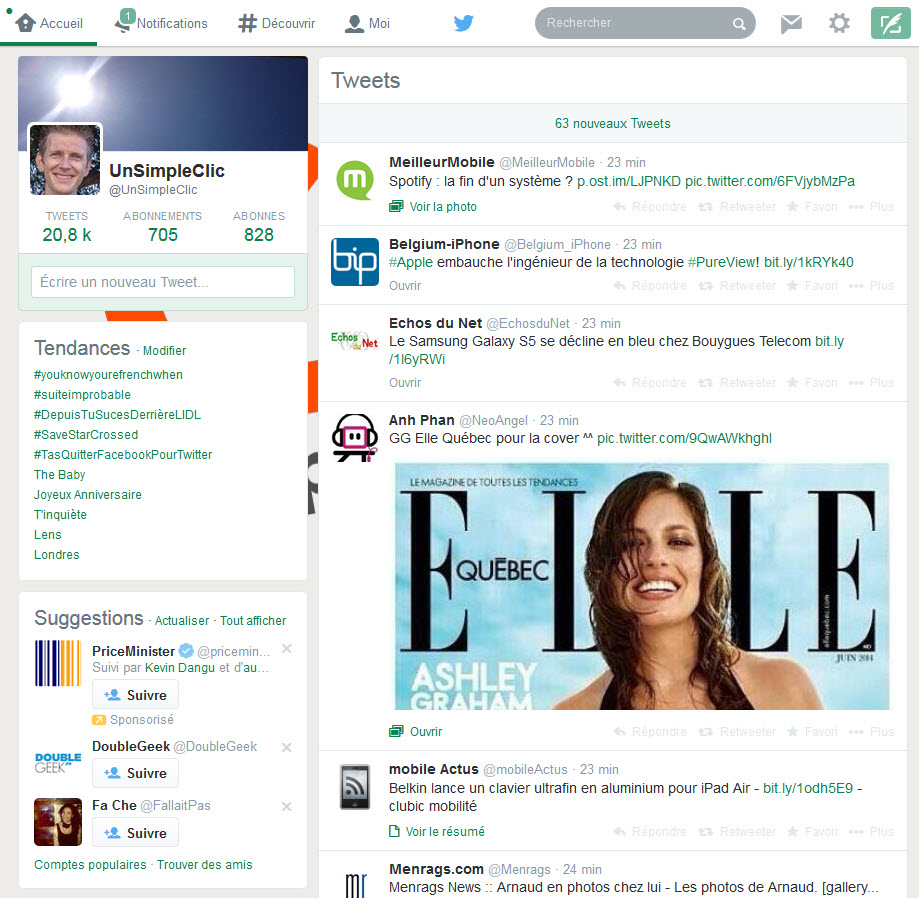Expand 'Voir la photo' on MeilleurMobile tweet
Viewport: 919px width, 898px height.
coord(433,206)
